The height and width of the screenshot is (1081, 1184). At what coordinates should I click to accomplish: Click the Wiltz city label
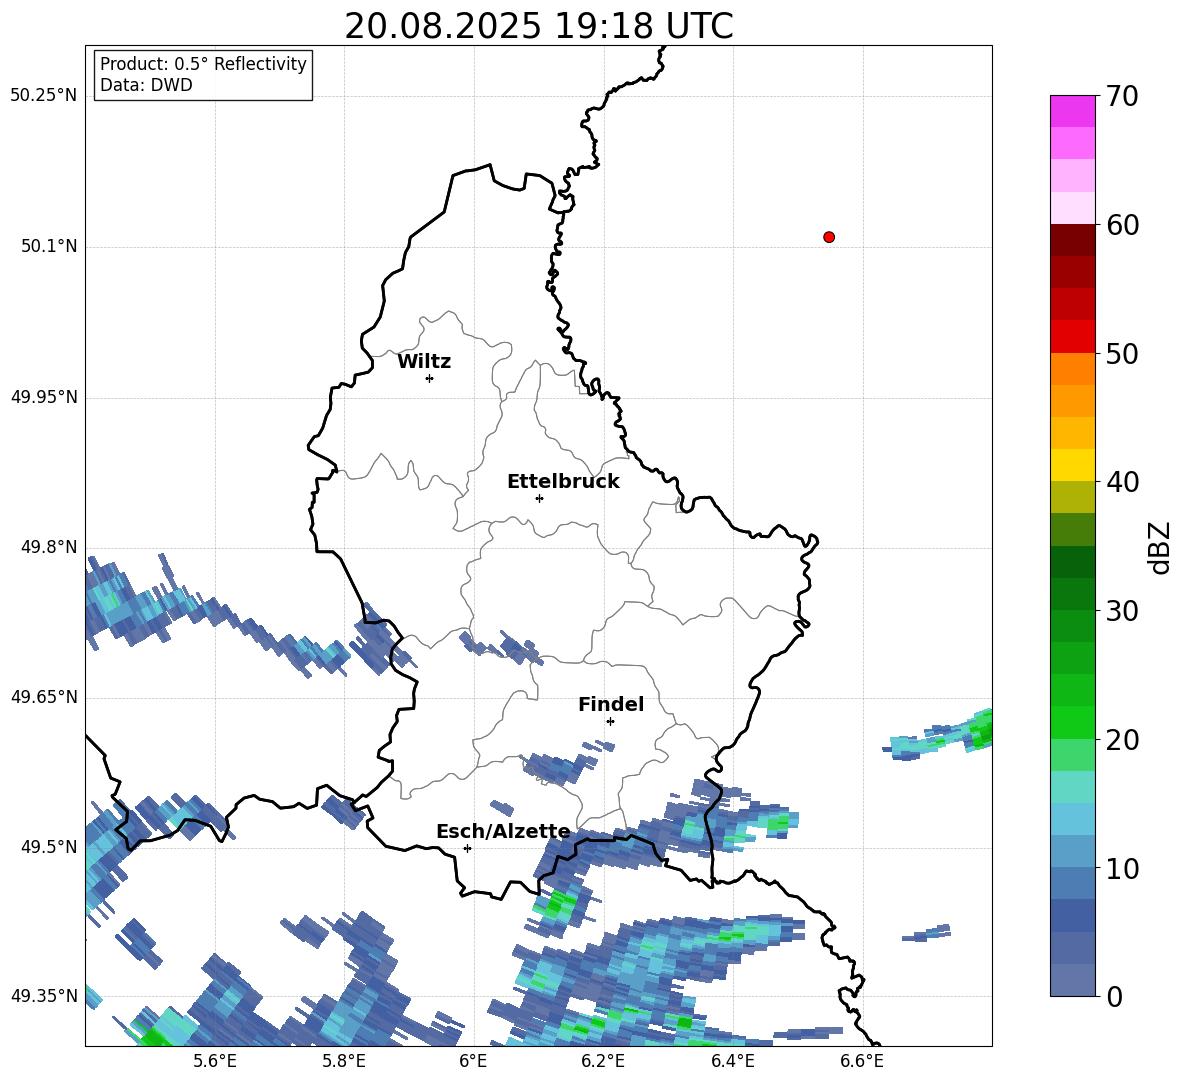tap(424, 362)
